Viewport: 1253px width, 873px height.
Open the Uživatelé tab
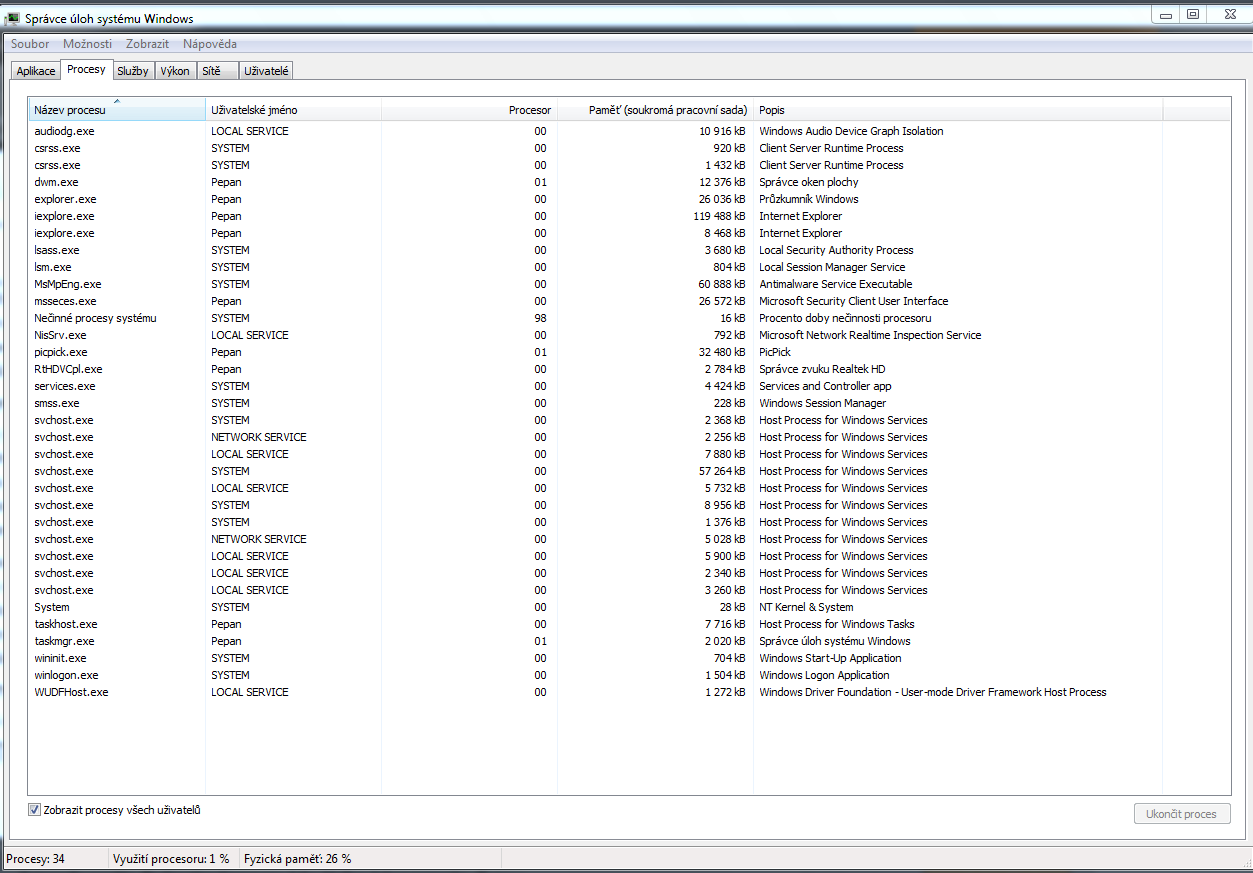[x=266, y=71]
